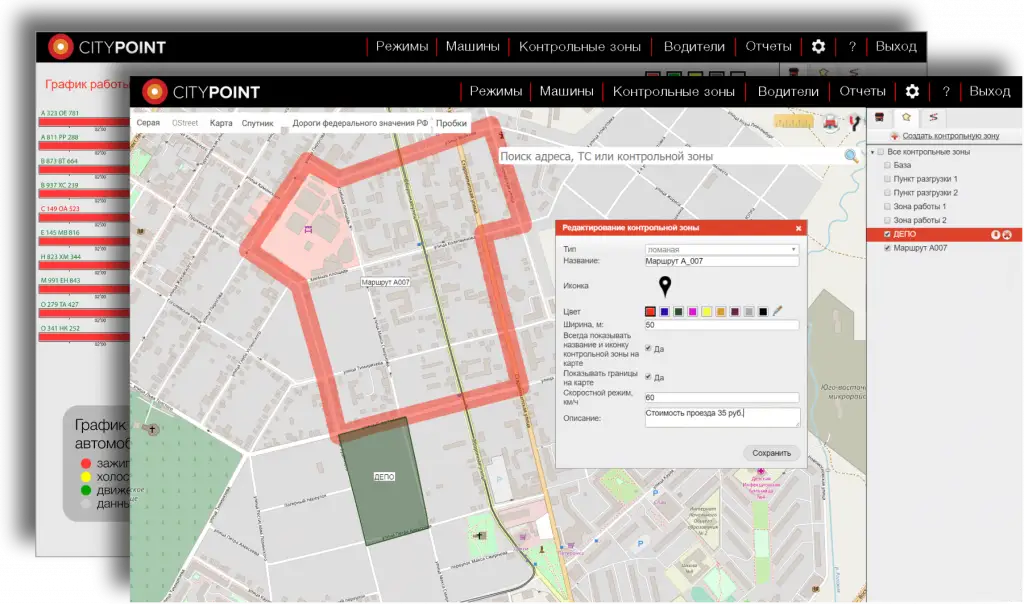Open the vehicles tab icon in sidebar
Image resolution: width=1024 pixels, height=604 pixels.
879,117
